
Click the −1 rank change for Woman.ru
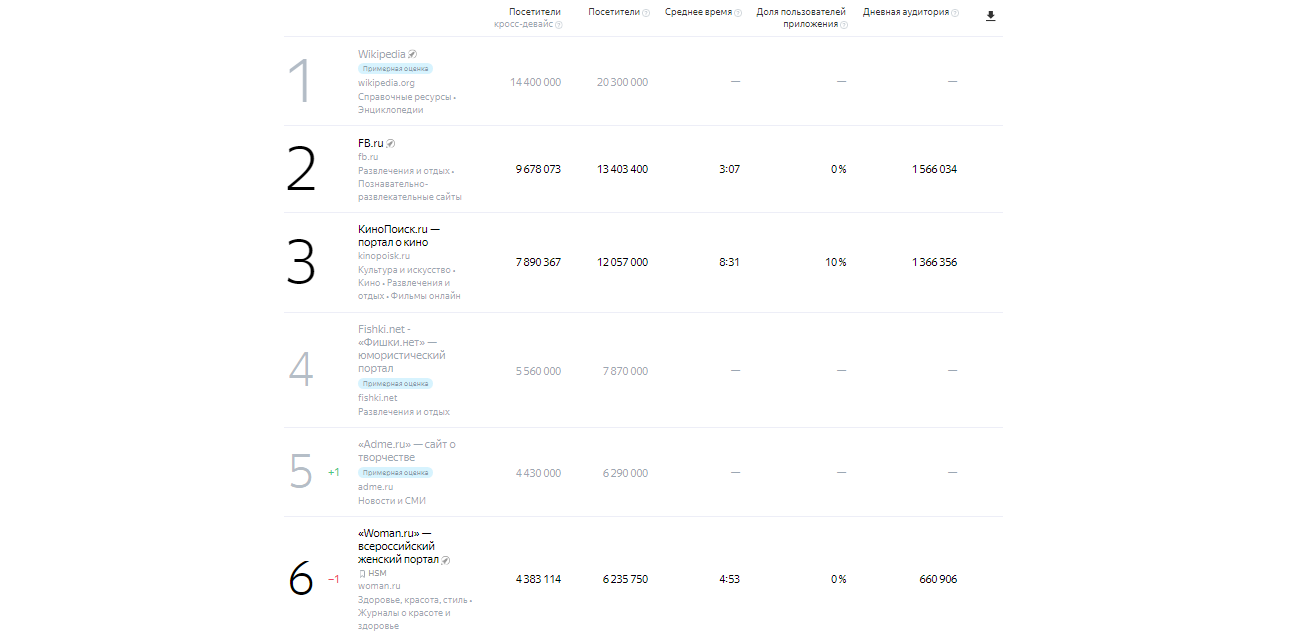coord(334,579)
